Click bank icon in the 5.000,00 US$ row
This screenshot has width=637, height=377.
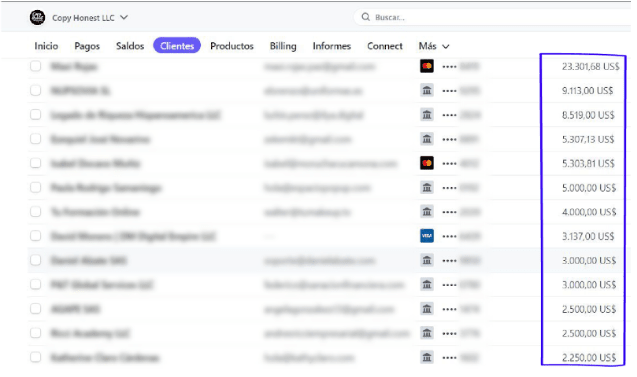(427, 187)
